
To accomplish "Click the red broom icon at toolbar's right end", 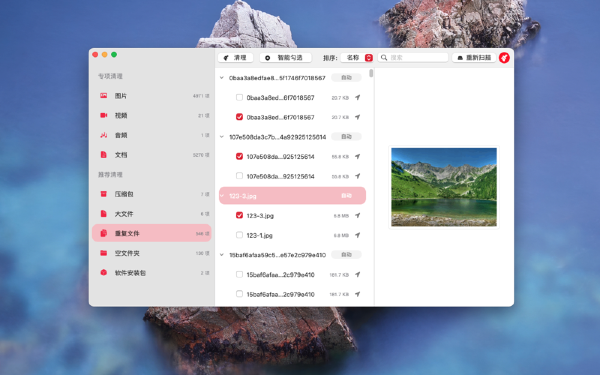I will click(504, 58).
